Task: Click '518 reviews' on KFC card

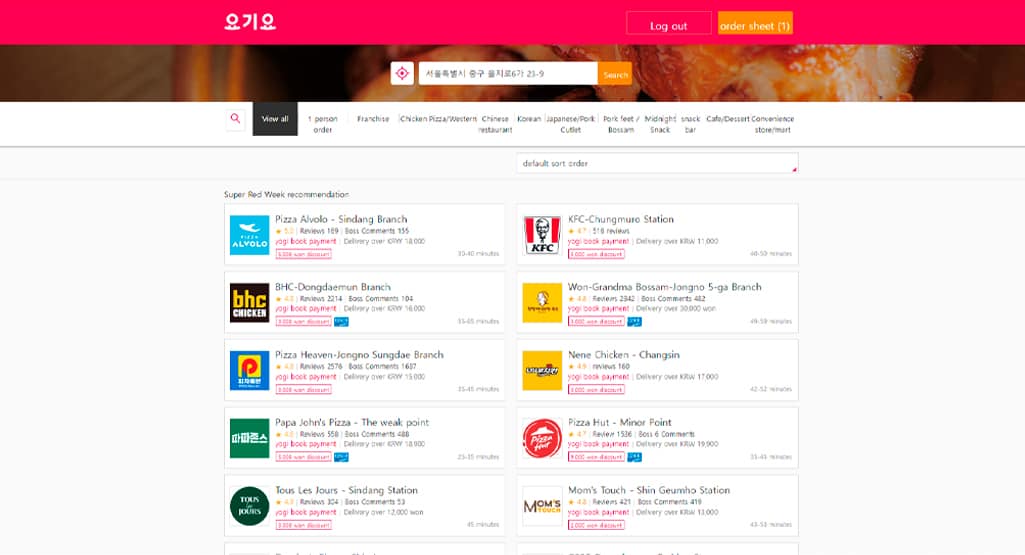Action: [611, 231]
